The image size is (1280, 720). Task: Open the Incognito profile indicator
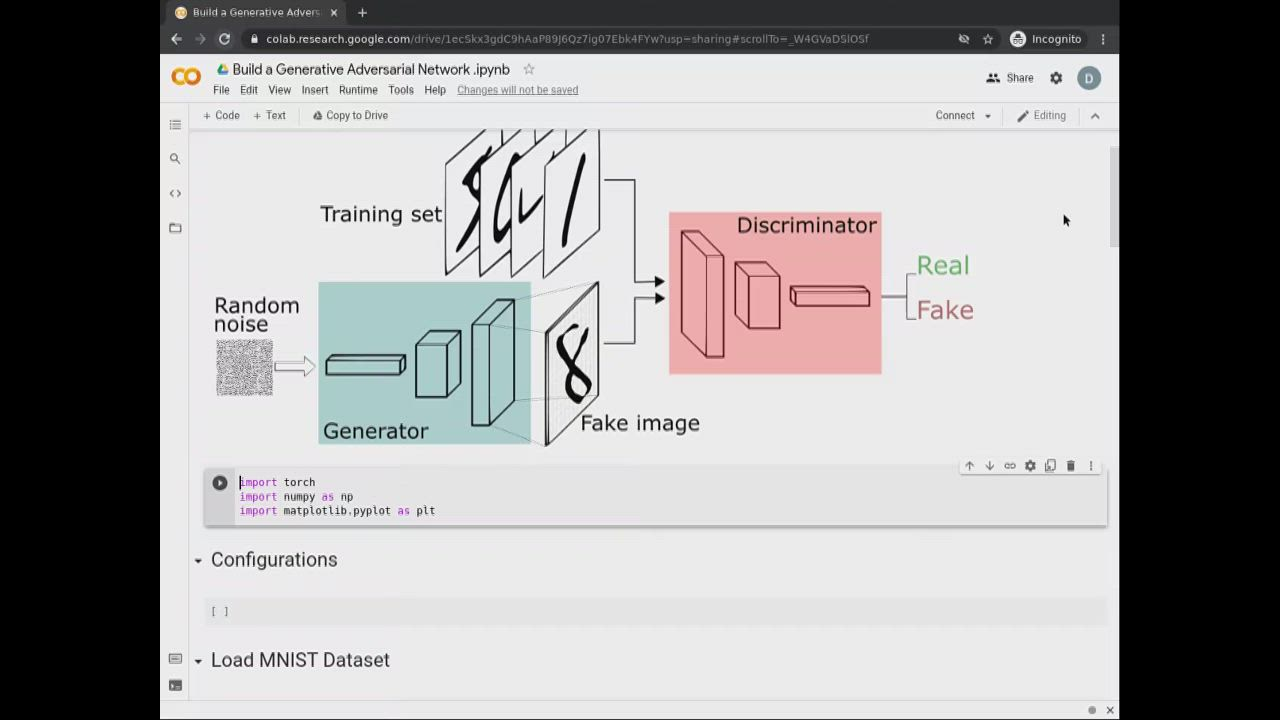click(1046, 39)
